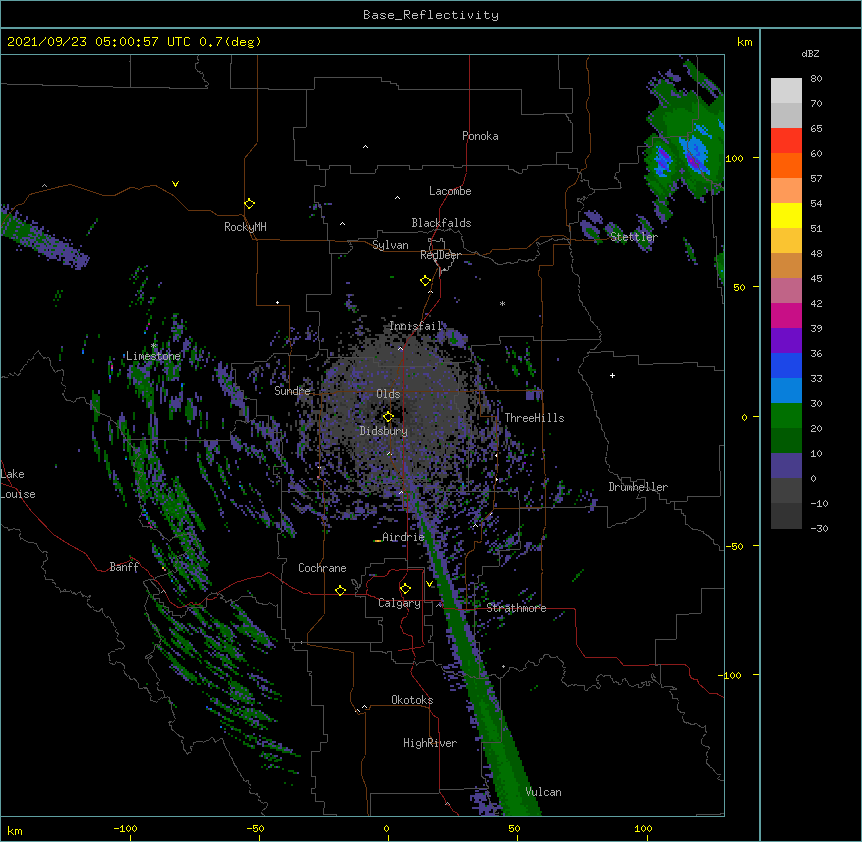Select the Okotoks label
Screen dimensions: 862x842
pos(412,700)
